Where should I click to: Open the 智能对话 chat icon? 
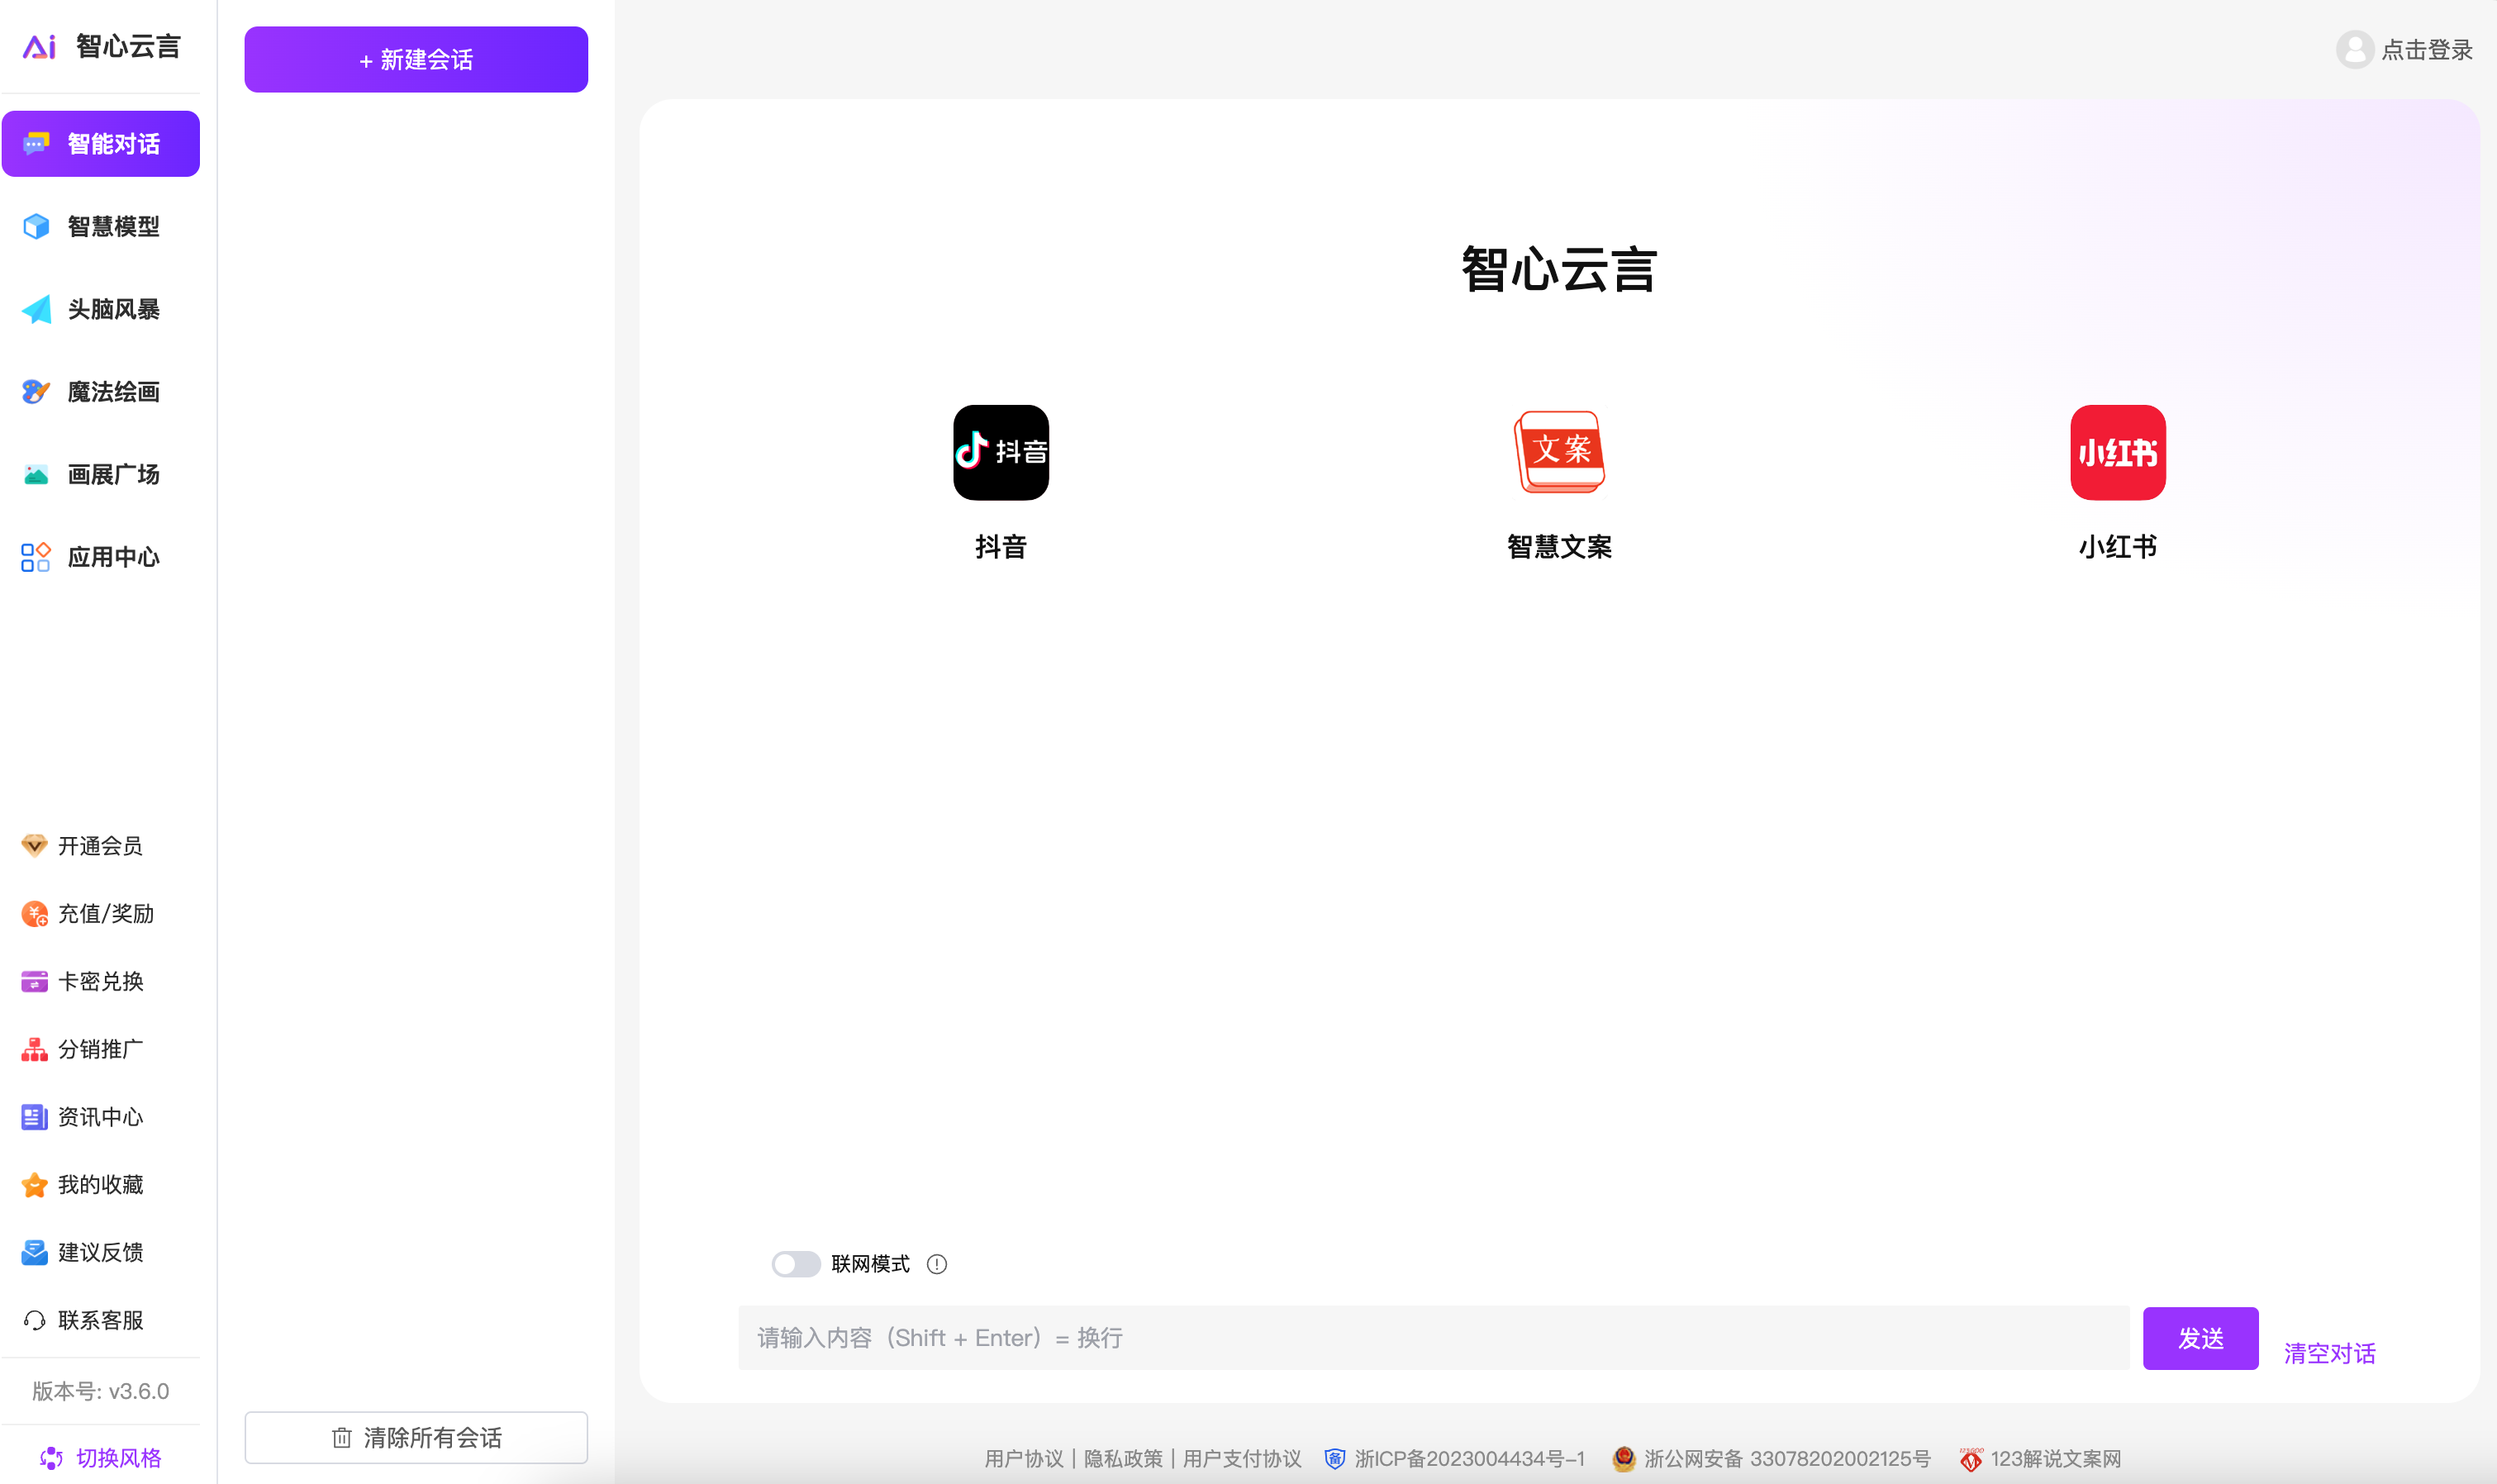(36, 143)
